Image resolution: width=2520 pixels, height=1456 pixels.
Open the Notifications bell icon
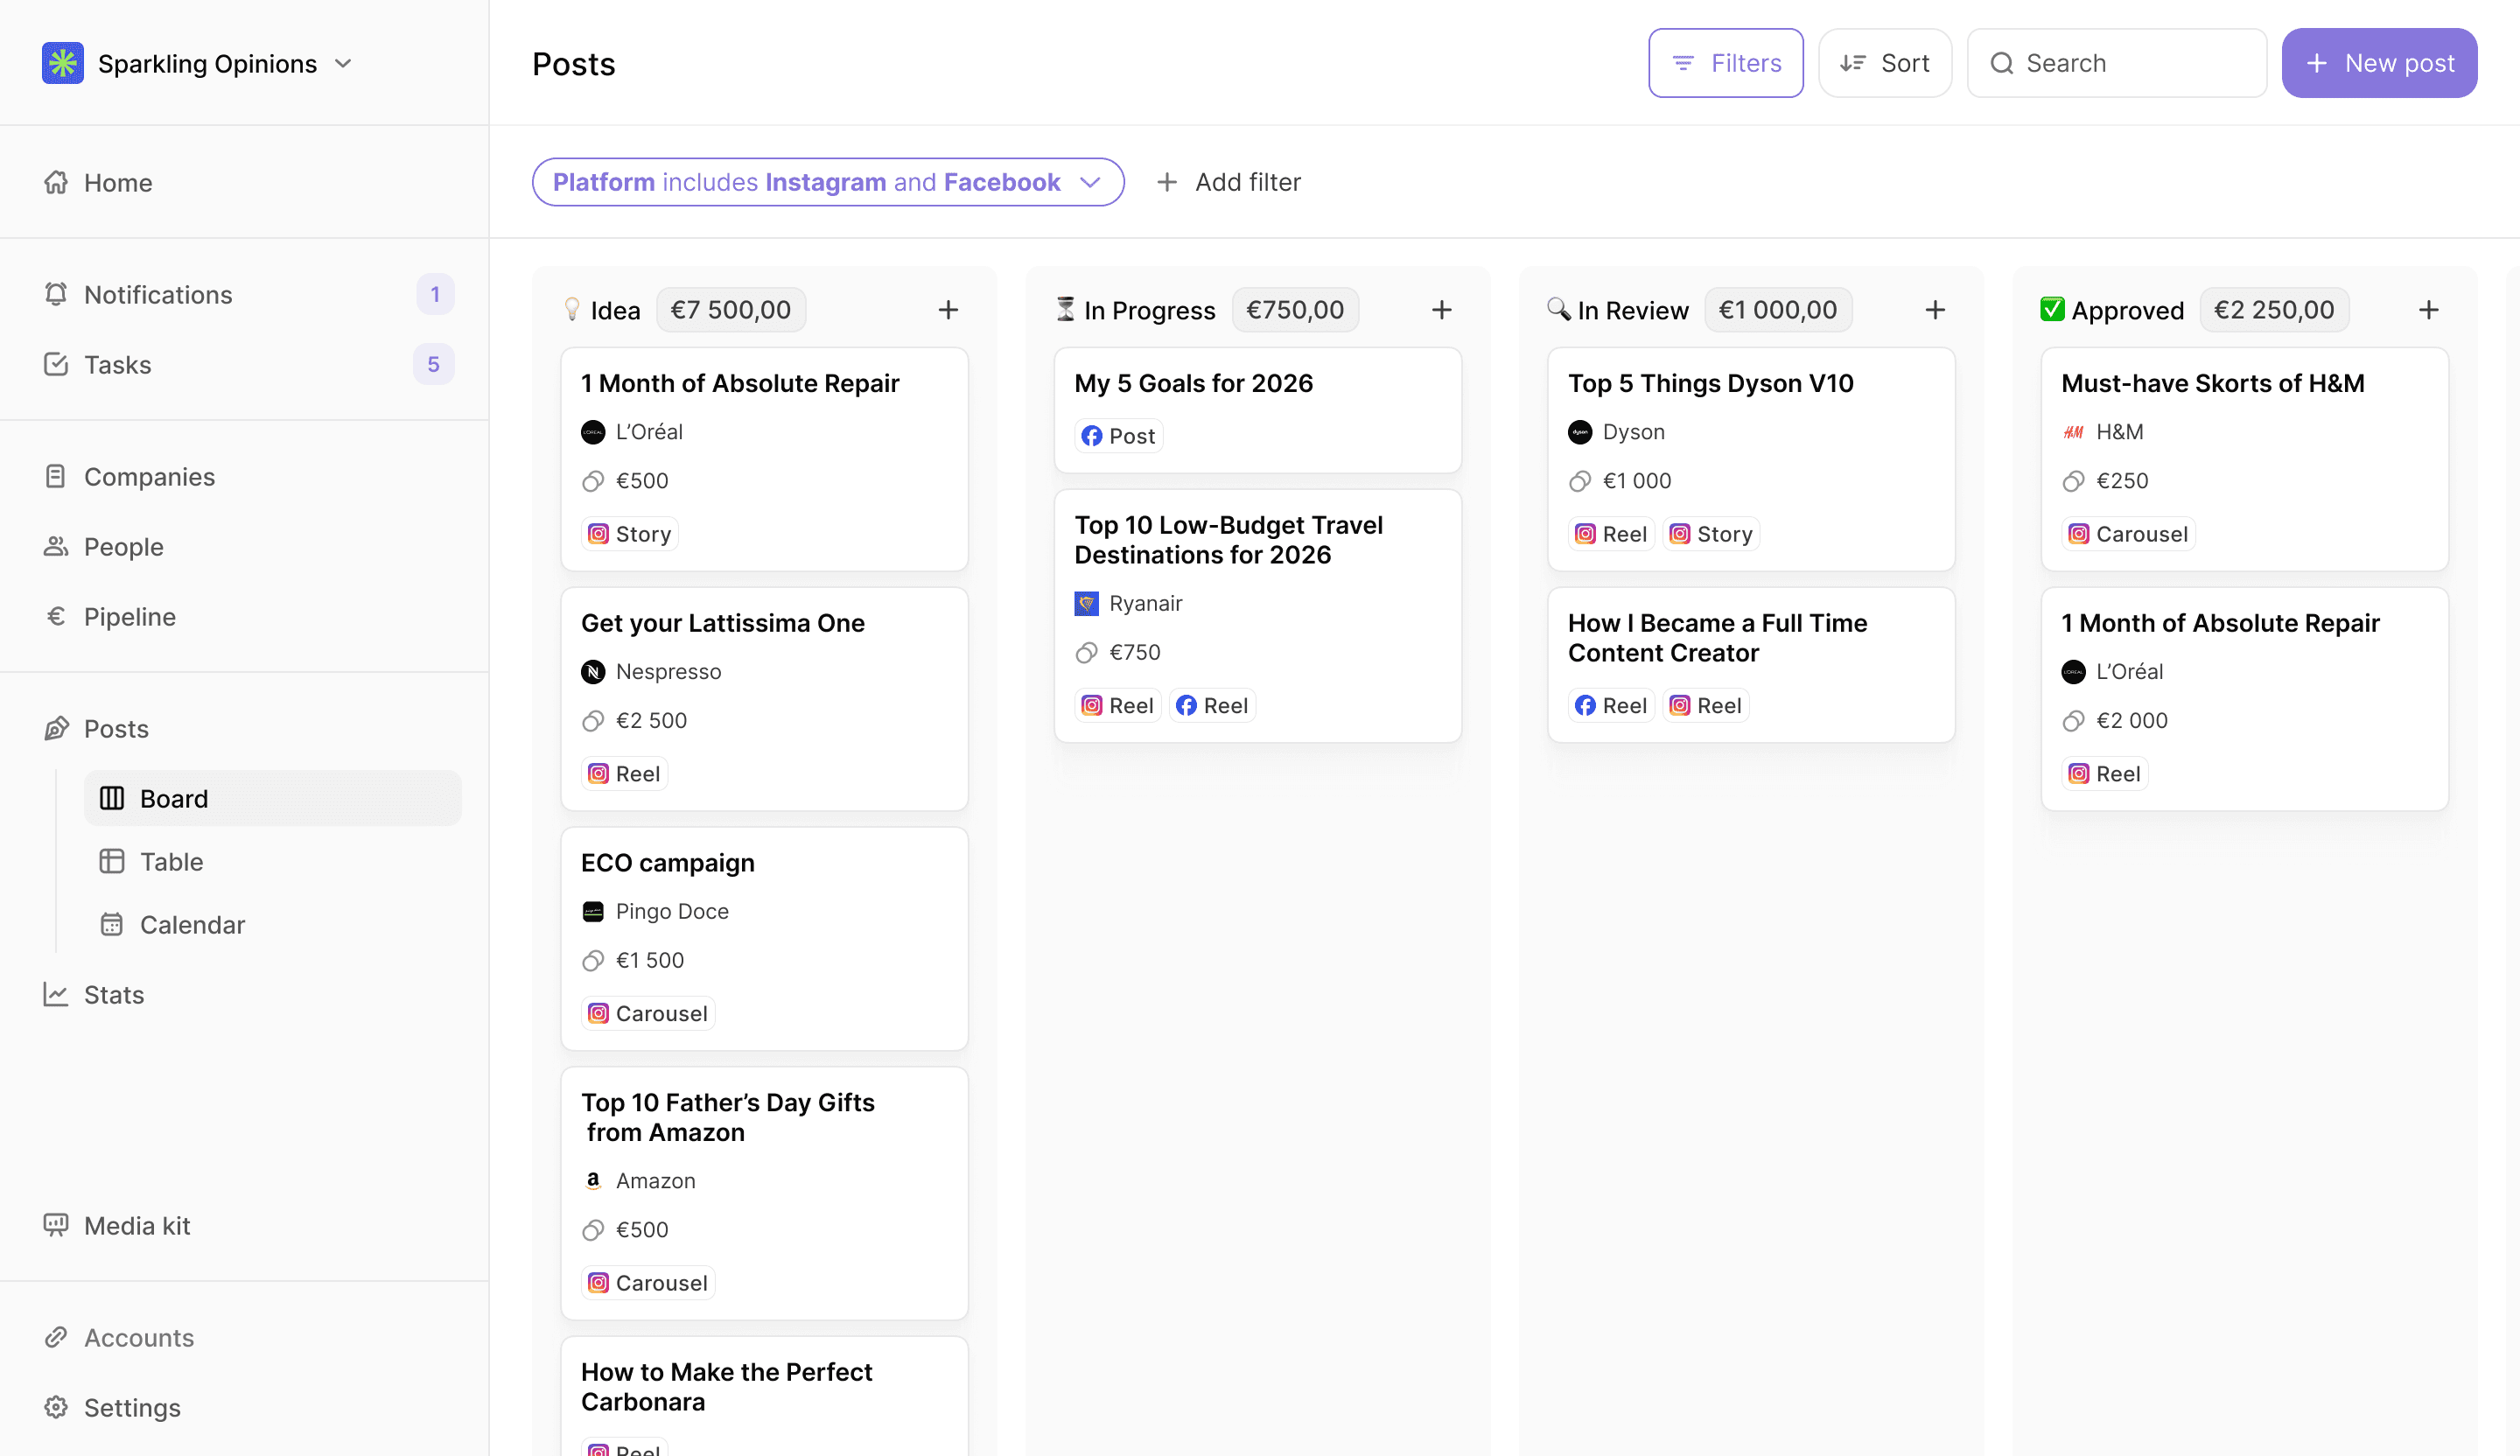[x=57, y=293]
